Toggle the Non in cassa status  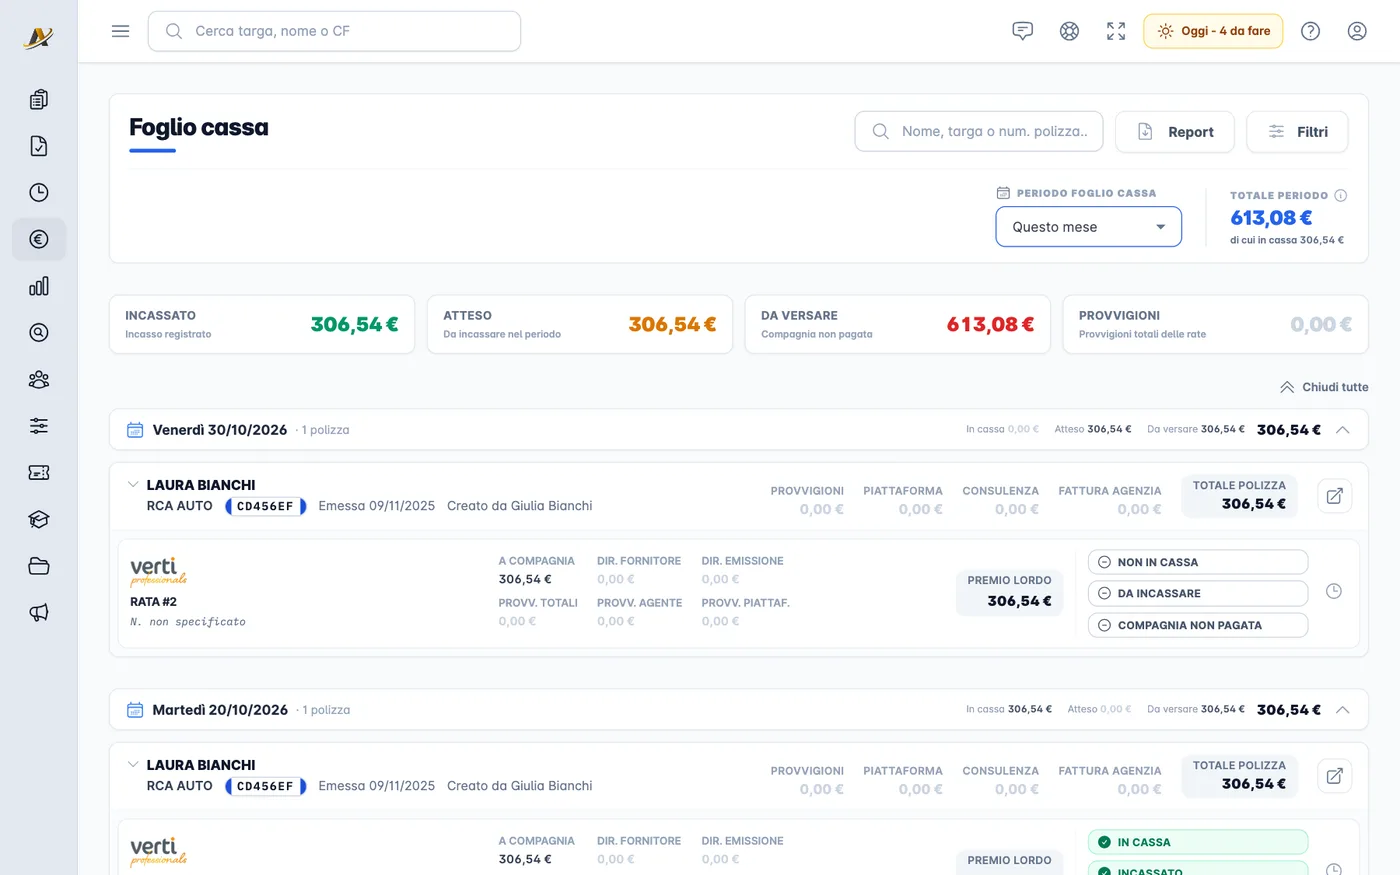coord(1198,562)
